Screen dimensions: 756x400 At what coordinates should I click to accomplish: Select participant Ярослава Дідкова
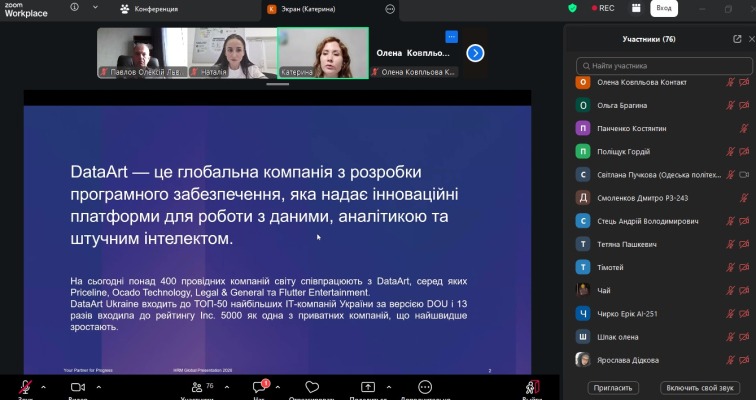click(x=661, y=360)
